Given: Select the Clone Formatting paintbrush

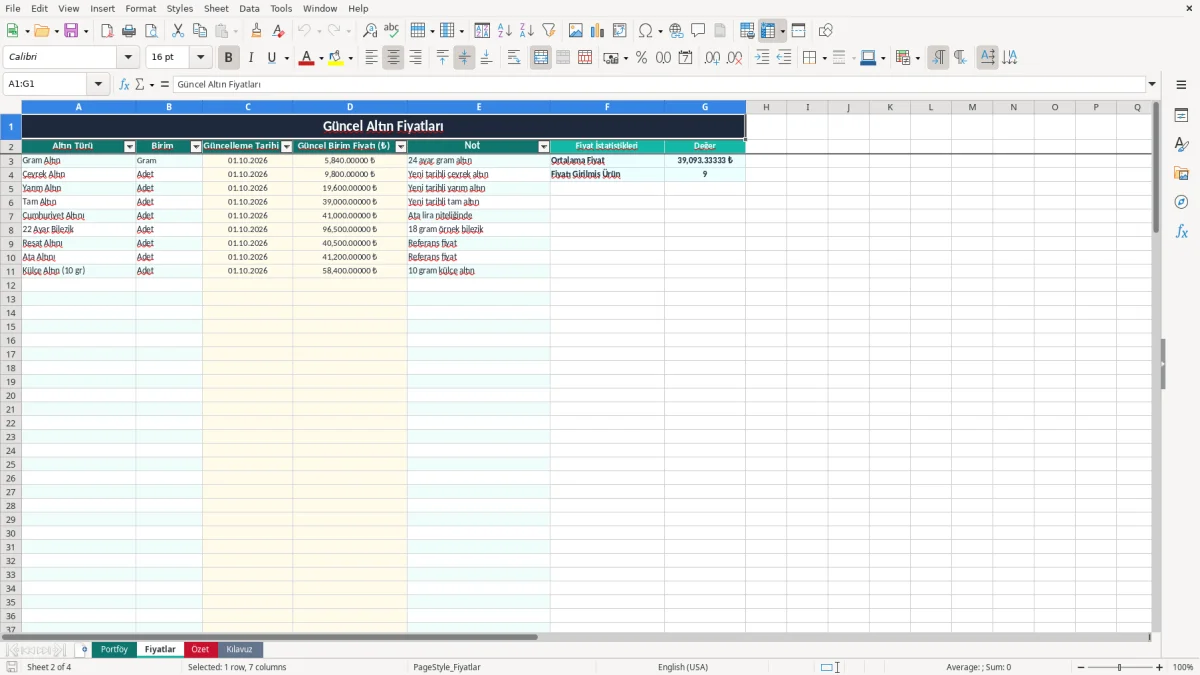Looking at the screenshot, I should click(x=257, y=31).
